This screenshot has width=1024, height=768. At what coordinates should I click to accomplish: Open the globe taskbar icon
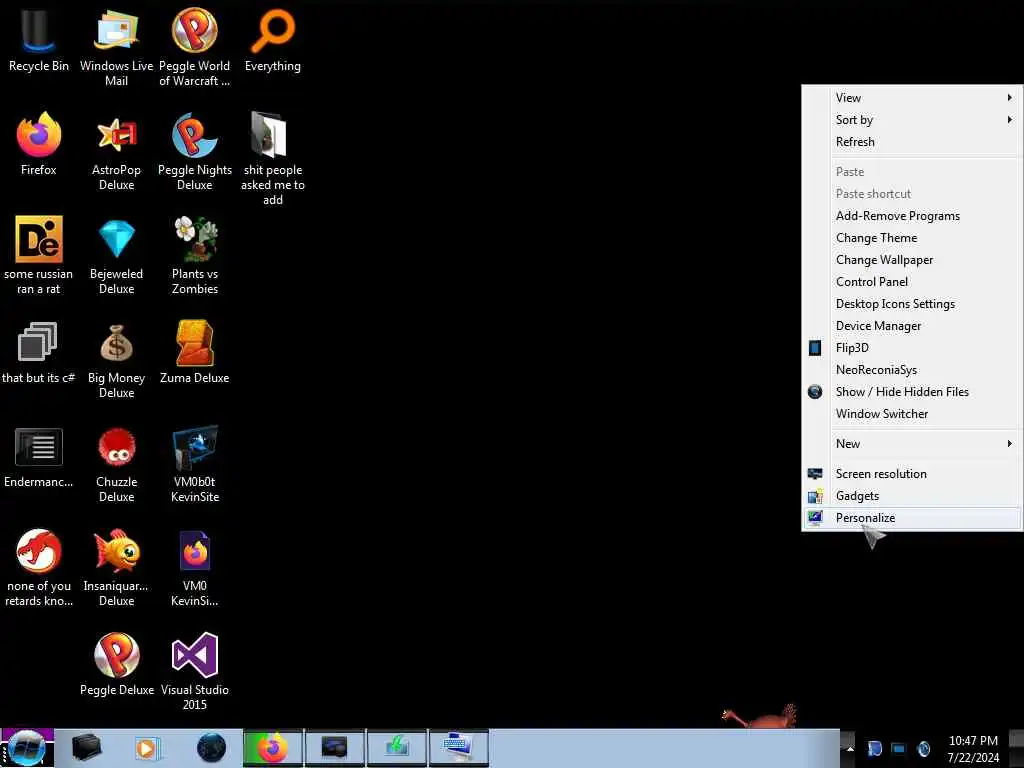211,748
